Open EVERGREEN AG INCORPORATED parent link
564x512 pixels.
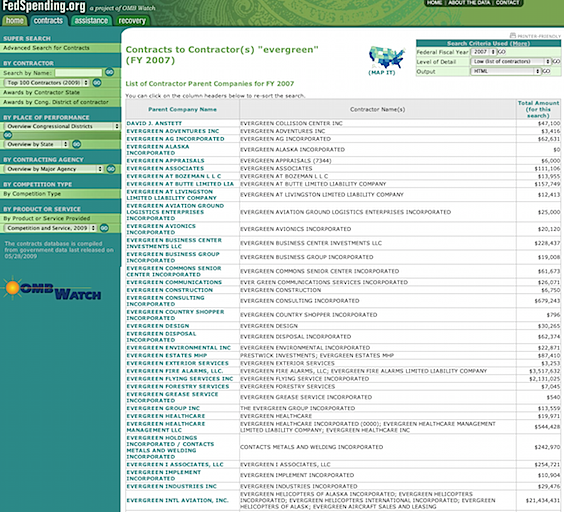(175, 139)
